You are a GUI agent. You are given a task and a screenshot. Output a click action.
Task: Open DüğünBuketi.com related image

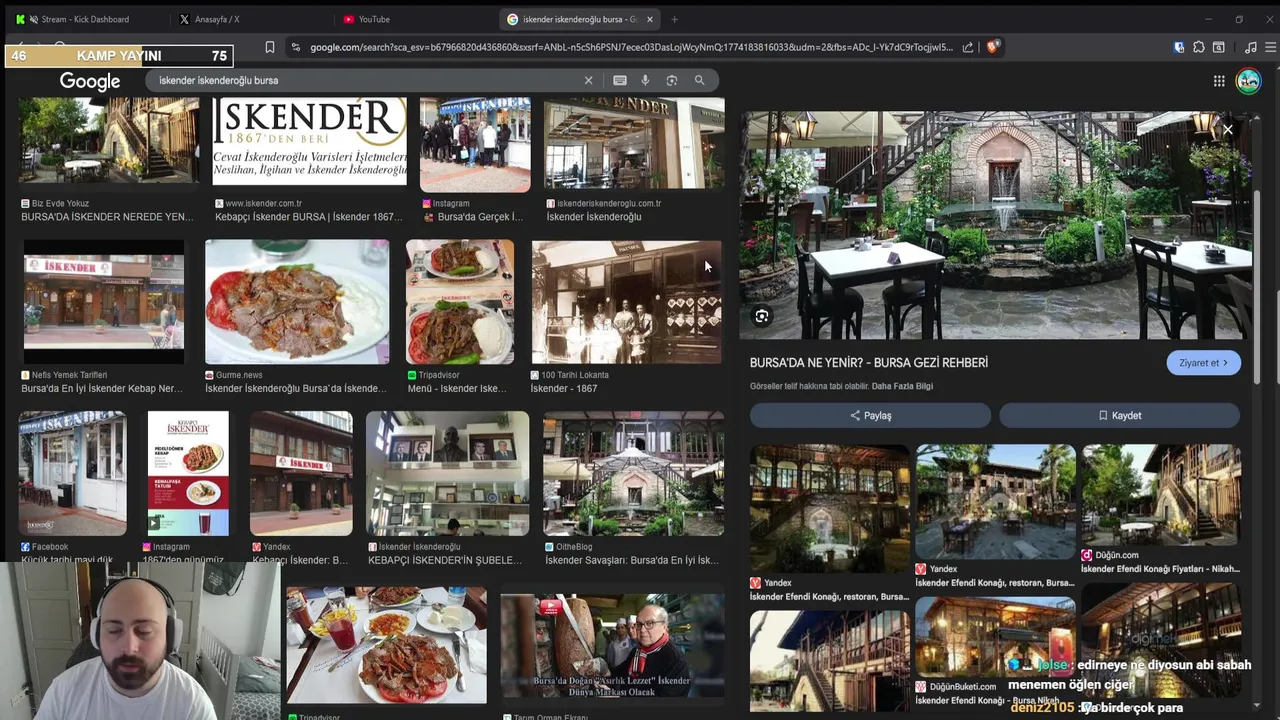pyautogui.click(x=995, y=636)
